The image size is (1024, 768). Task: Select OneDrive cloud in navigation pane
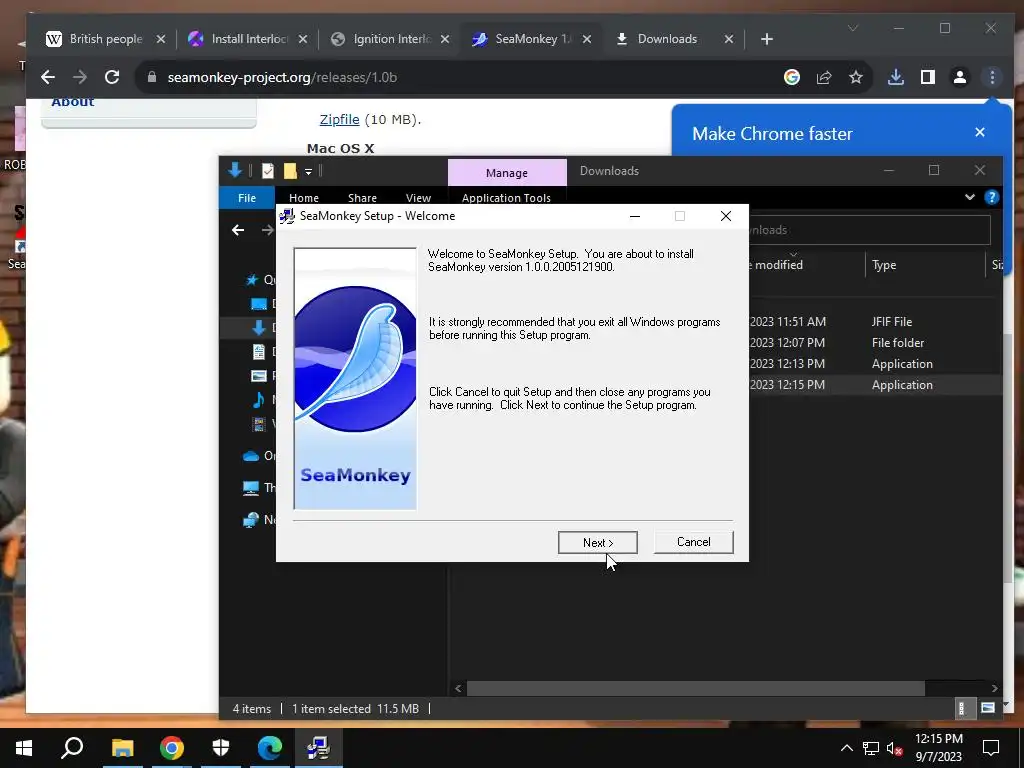click(x=251, y=456)
